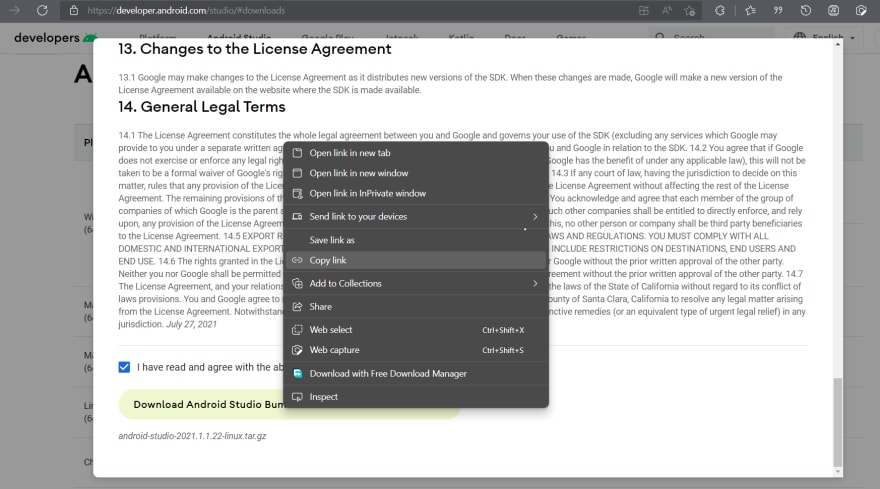Click the license dialog scrollbar thumb
This screenshot has width=880, height=489.
coord(838,422)
